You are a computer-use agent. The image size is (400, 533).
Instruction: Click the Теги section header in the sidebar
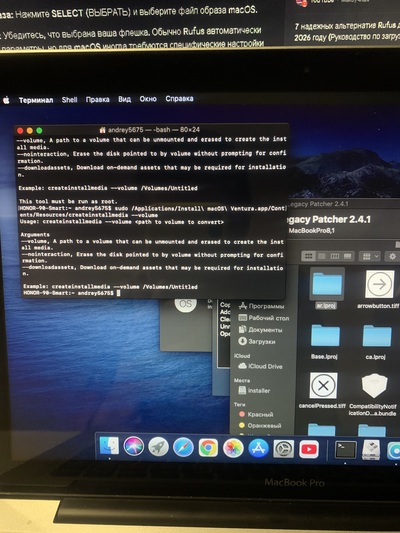[x=240, y=405]
